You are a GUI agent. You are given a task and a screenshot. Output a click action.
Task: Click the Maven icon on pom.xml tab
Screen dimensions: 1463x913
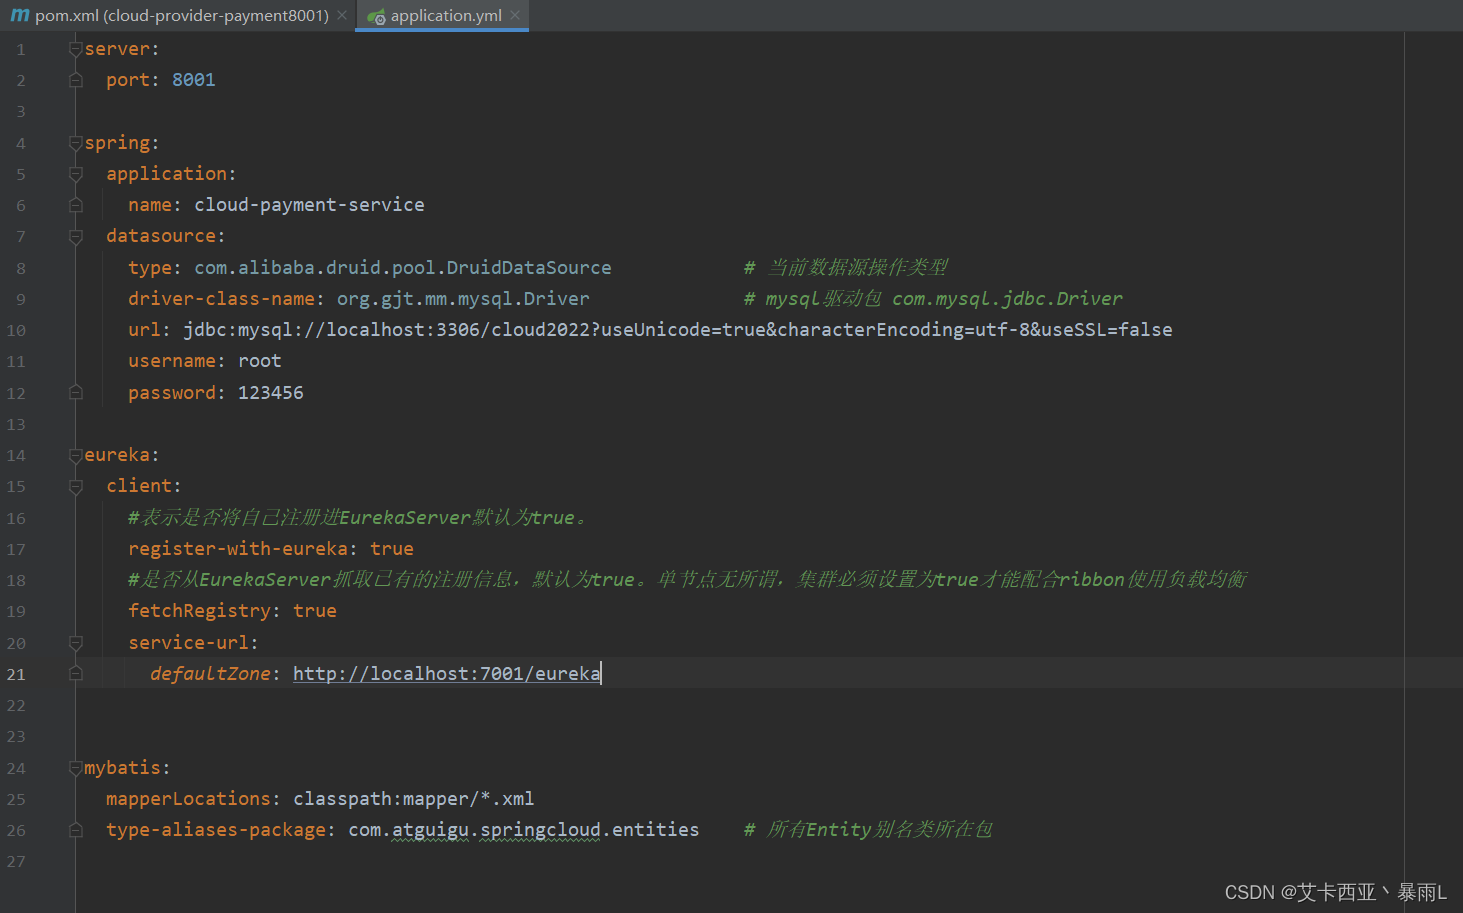click(x=20, y=15)
